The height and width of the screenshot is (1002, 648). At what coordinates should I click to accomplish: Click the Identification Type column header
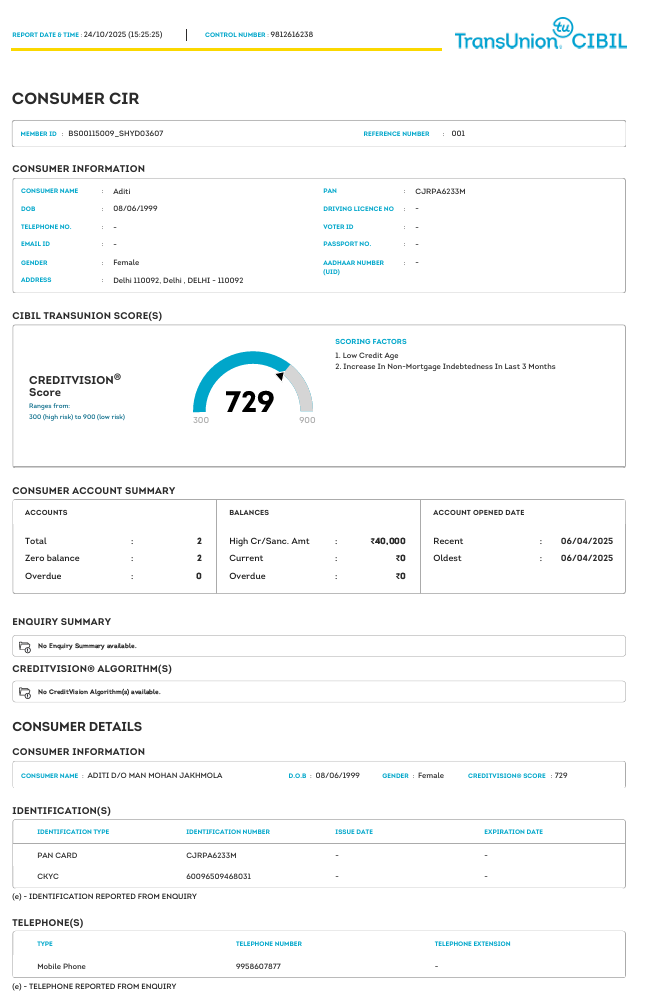click(73, 832)
